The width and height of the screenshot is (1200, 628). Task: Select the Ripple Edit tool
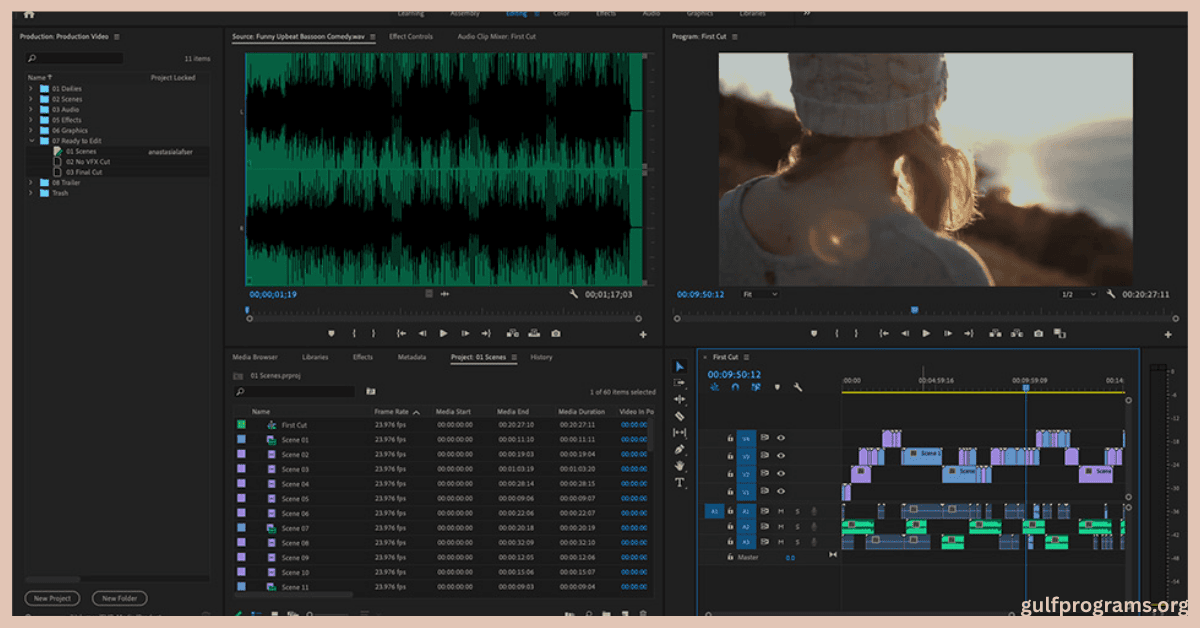680,399
